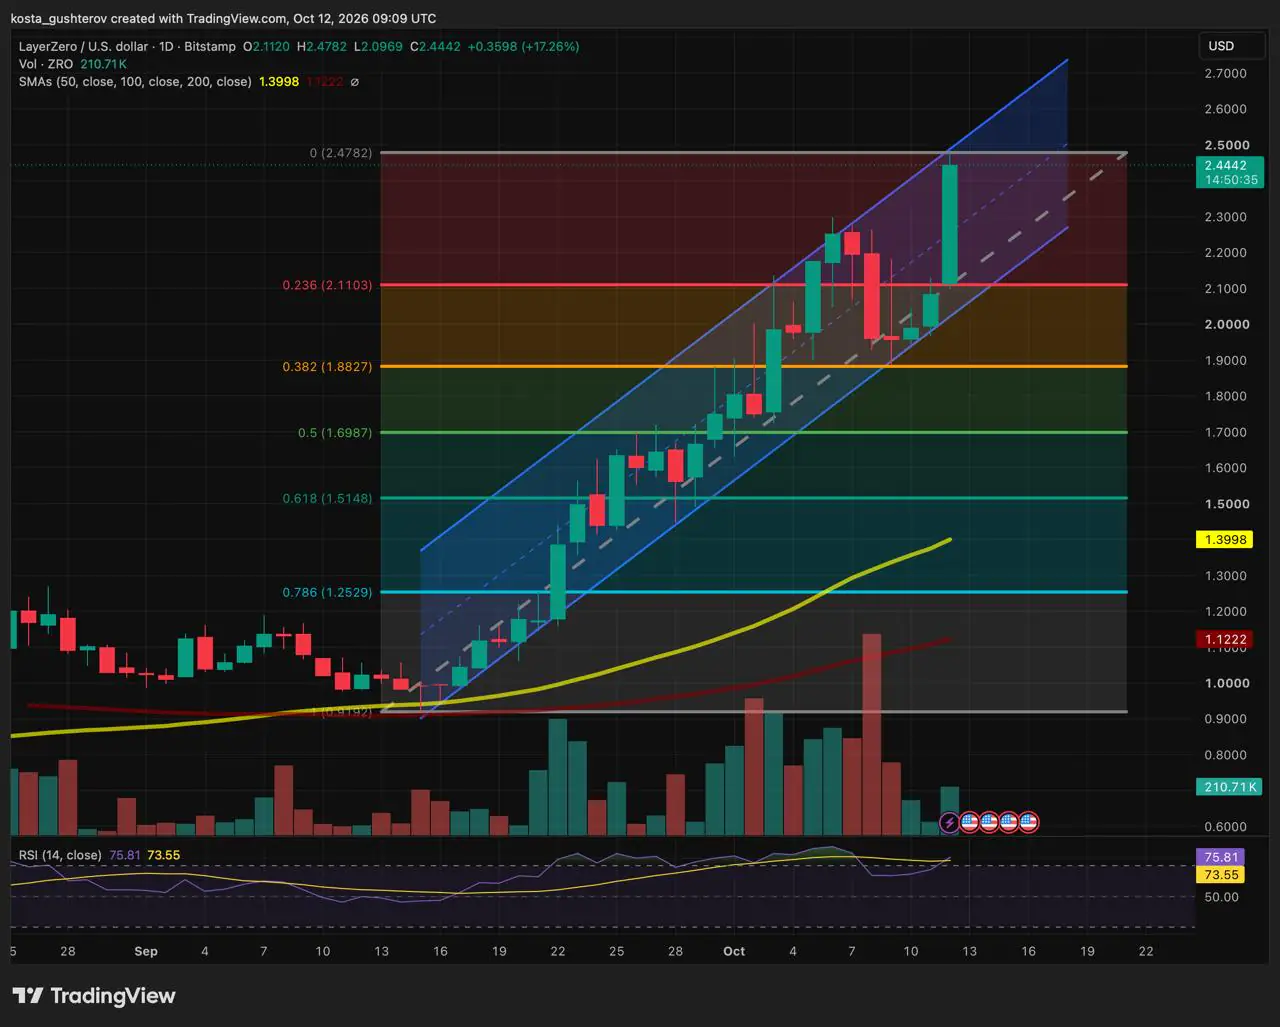Click the purple lightning bolt event icon
The image size is (1280, 1027).
(x=949, y=823)
